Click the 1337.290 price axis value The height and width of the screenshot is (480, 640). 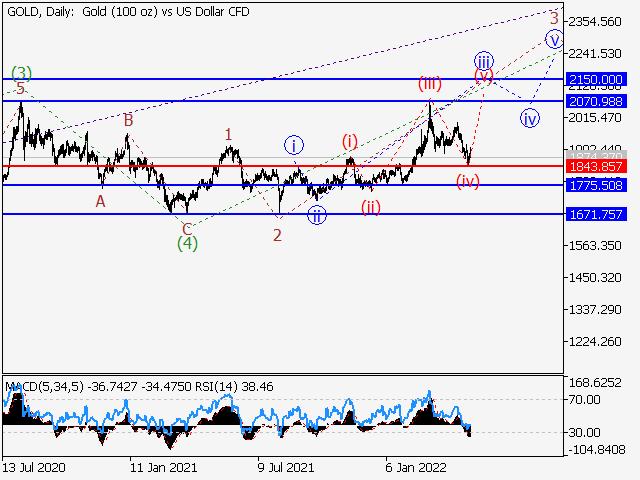coord(595,309)
